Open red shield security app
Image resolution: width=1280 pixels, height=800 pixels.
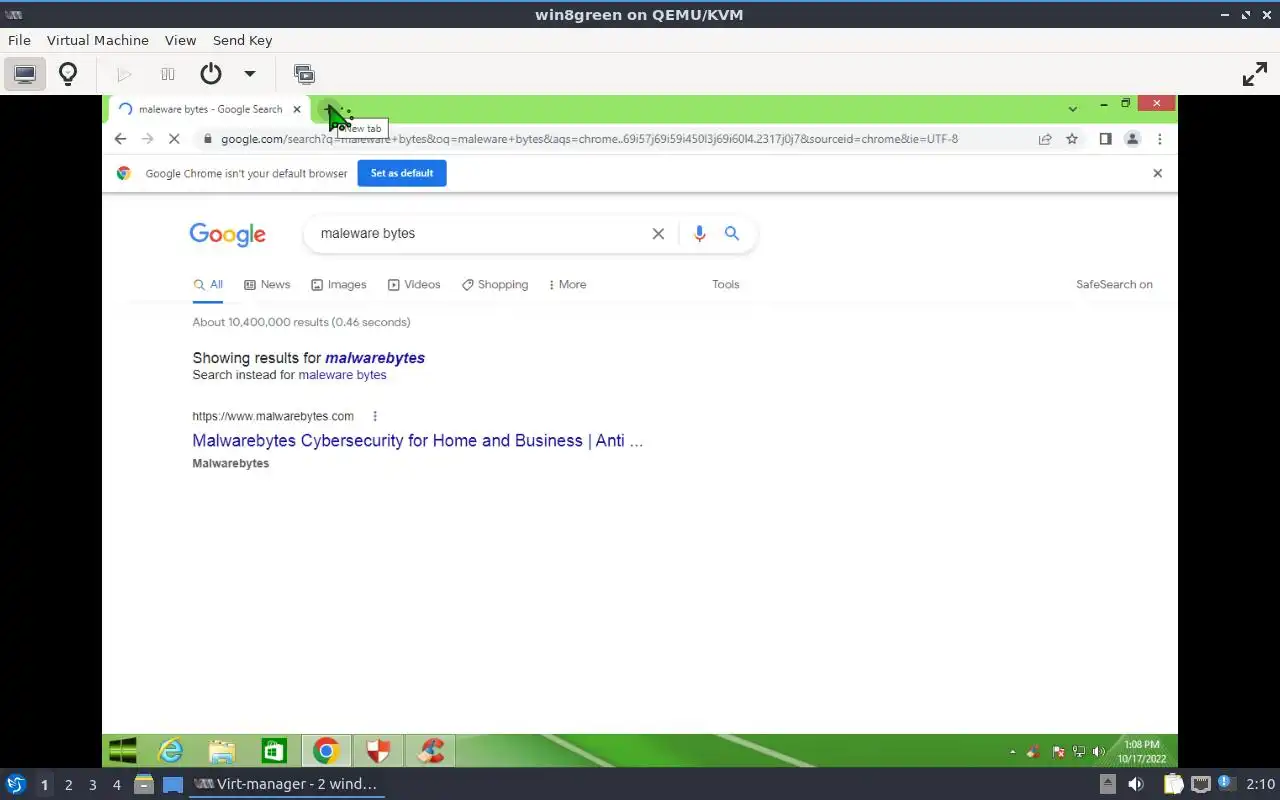coord(378,751)
